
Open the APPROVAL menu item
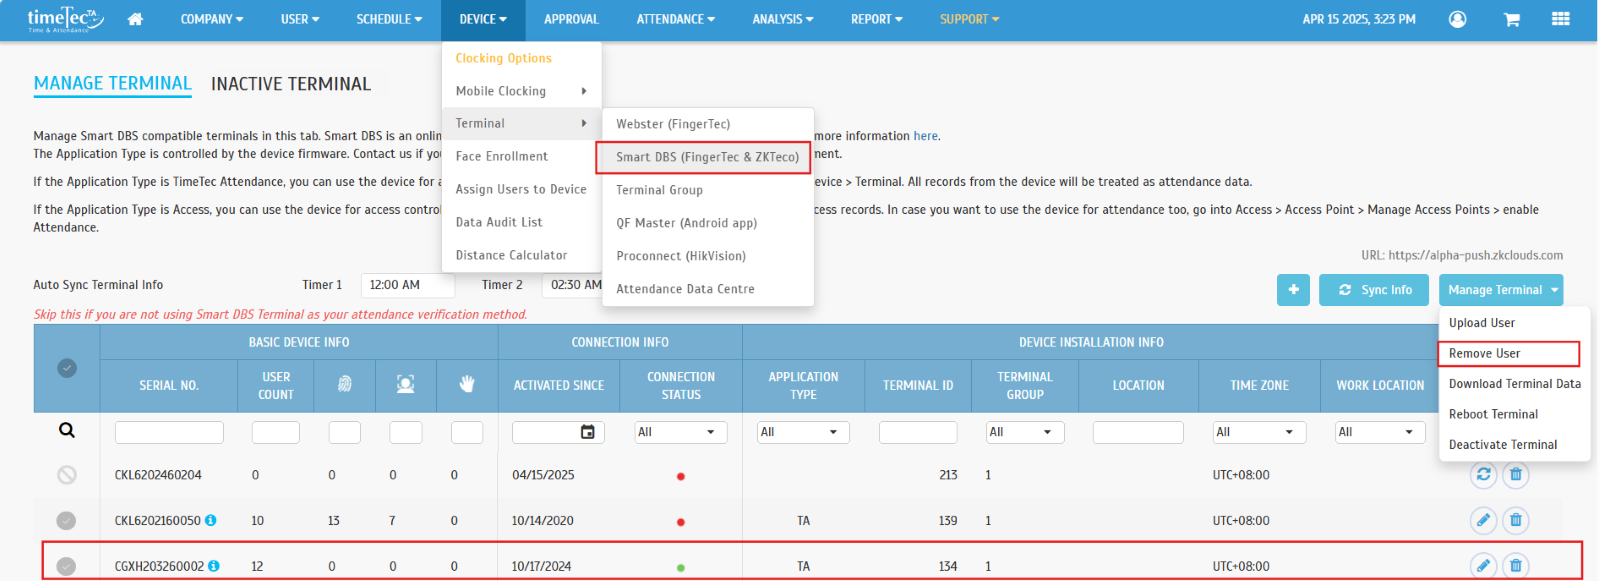click(571, 19)
